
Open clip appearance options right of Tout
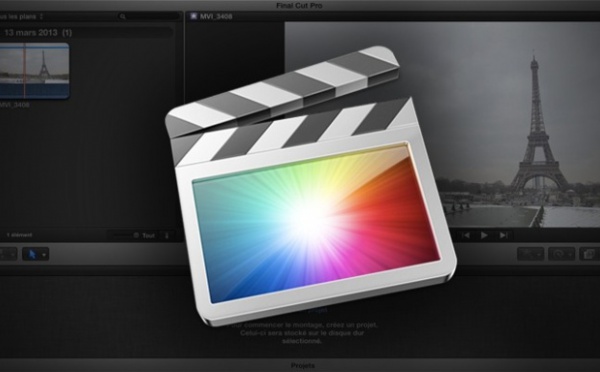click(x=167, y=235)
